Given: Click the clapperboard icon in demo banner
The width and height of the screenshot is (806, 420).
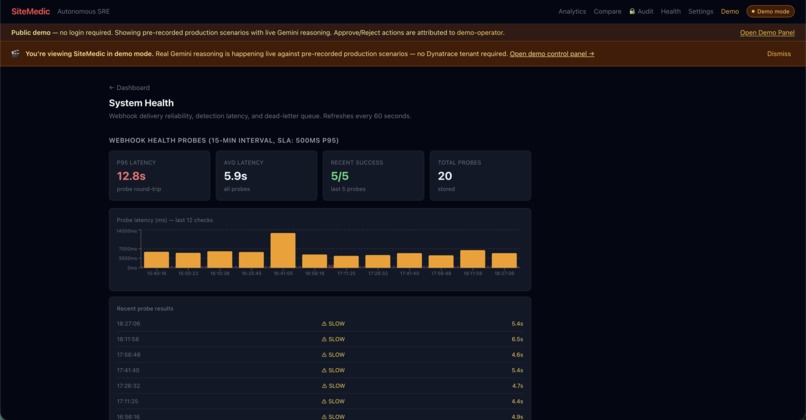Looking at the screenshot, I should click(15, 53).
